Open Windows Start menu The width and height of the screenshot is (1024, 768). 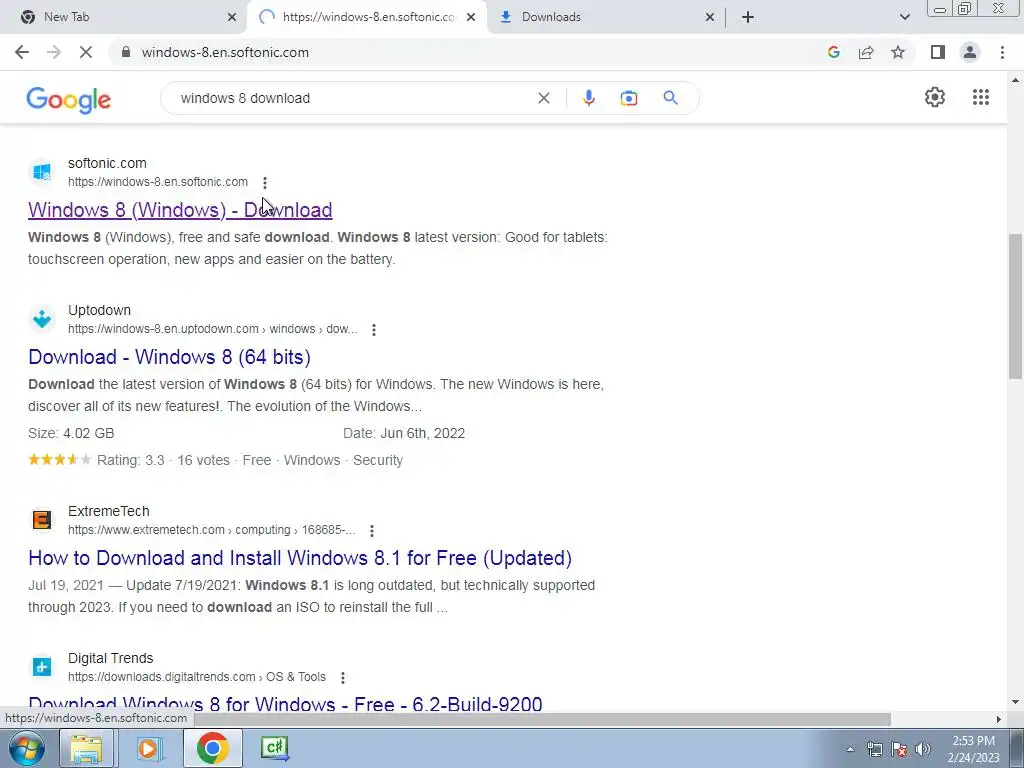[26, 748]
